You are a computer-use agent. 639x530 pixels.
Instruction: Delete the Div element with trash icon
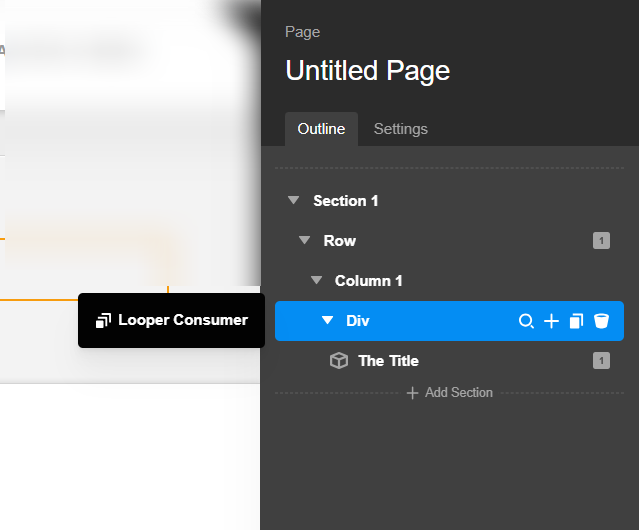[x=601, y=321]
